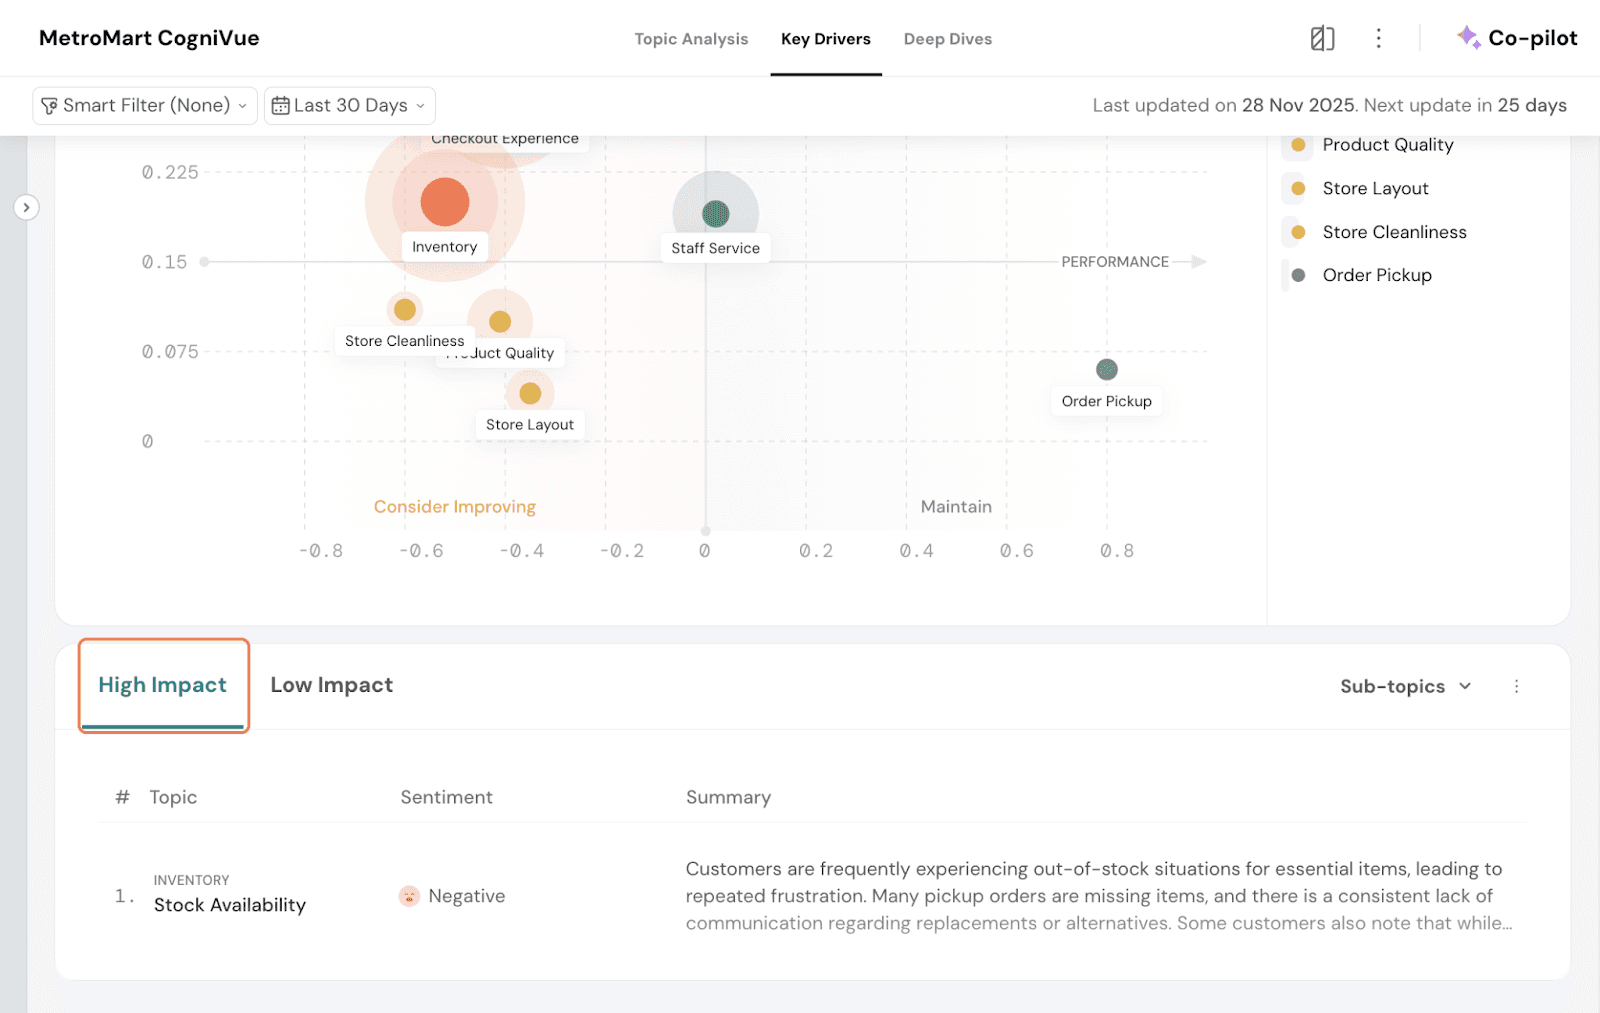Open the Smart Filter dropdown
Image resolution: width=1600 pixels, height=1013 pixels.
pos(145,106)
